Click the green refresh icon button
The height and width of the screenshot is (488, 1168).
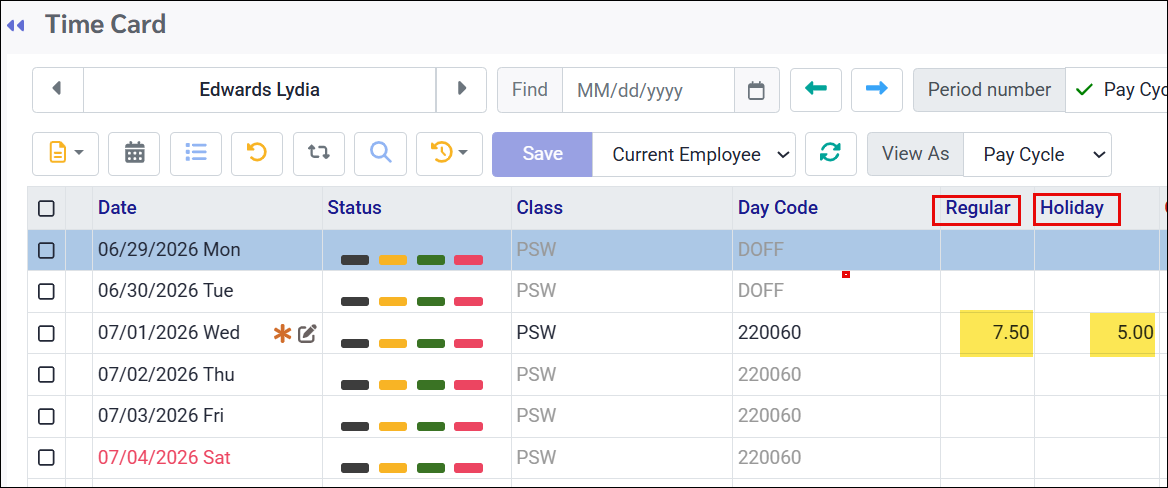(831, 153)
